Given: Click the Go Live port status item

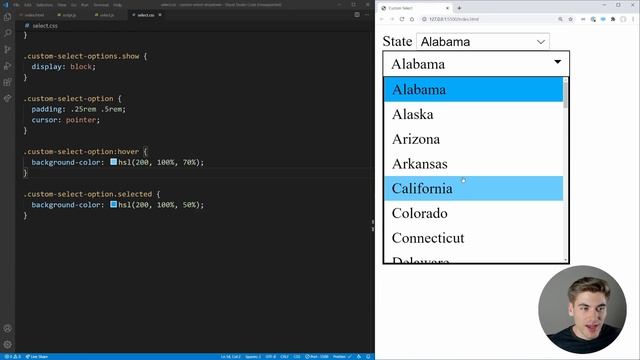Looking at the screenshot, I should click(x=317, y=357).
